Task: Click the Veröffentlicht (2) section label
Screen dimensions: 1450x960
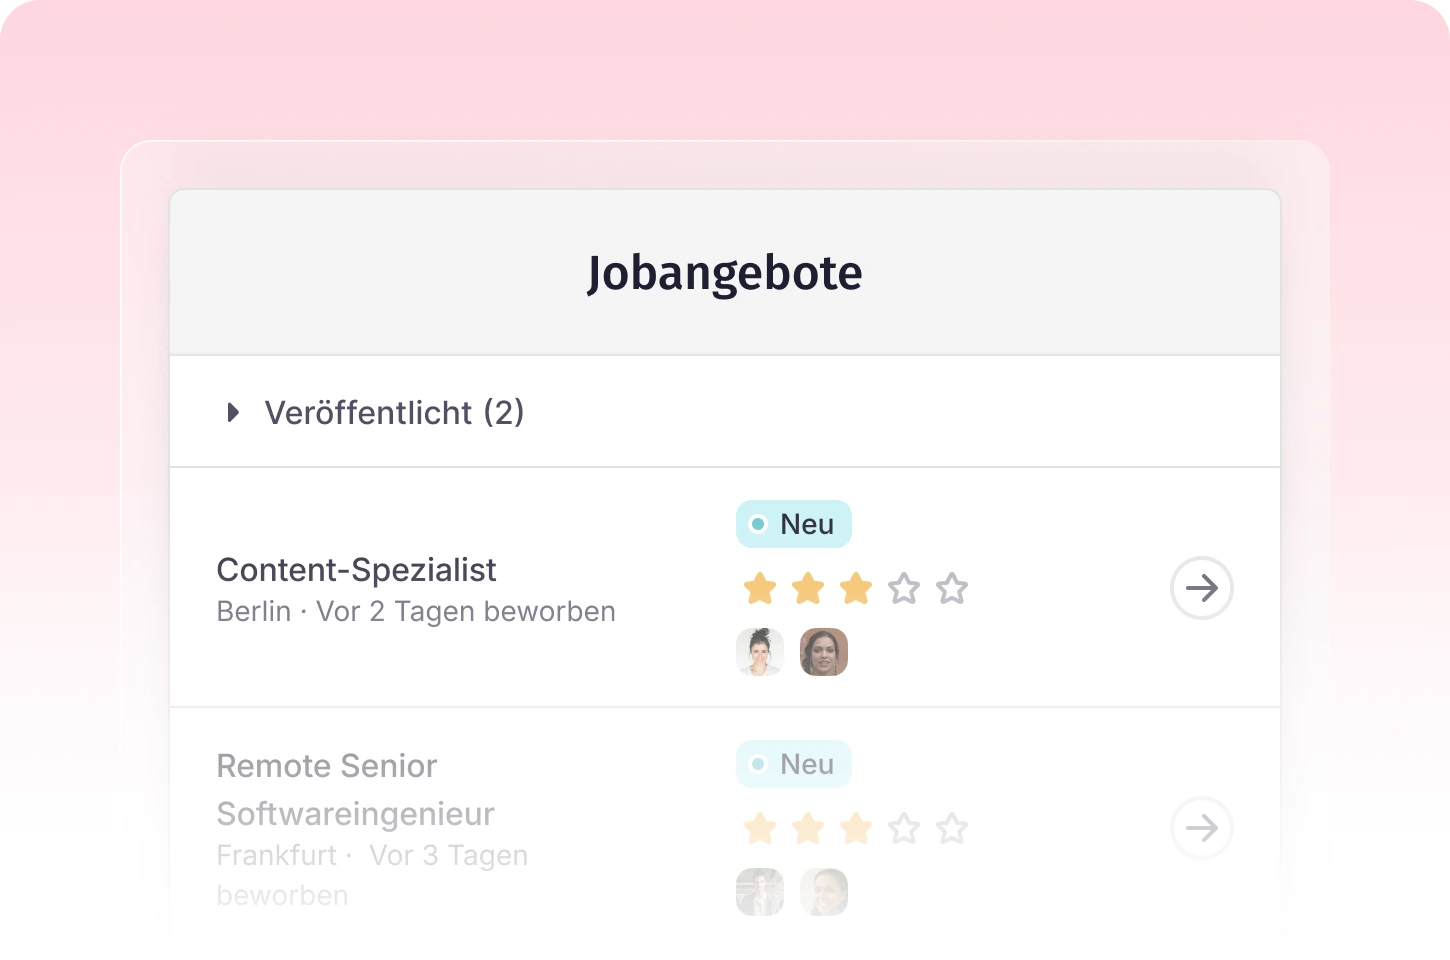Action: 394,412
